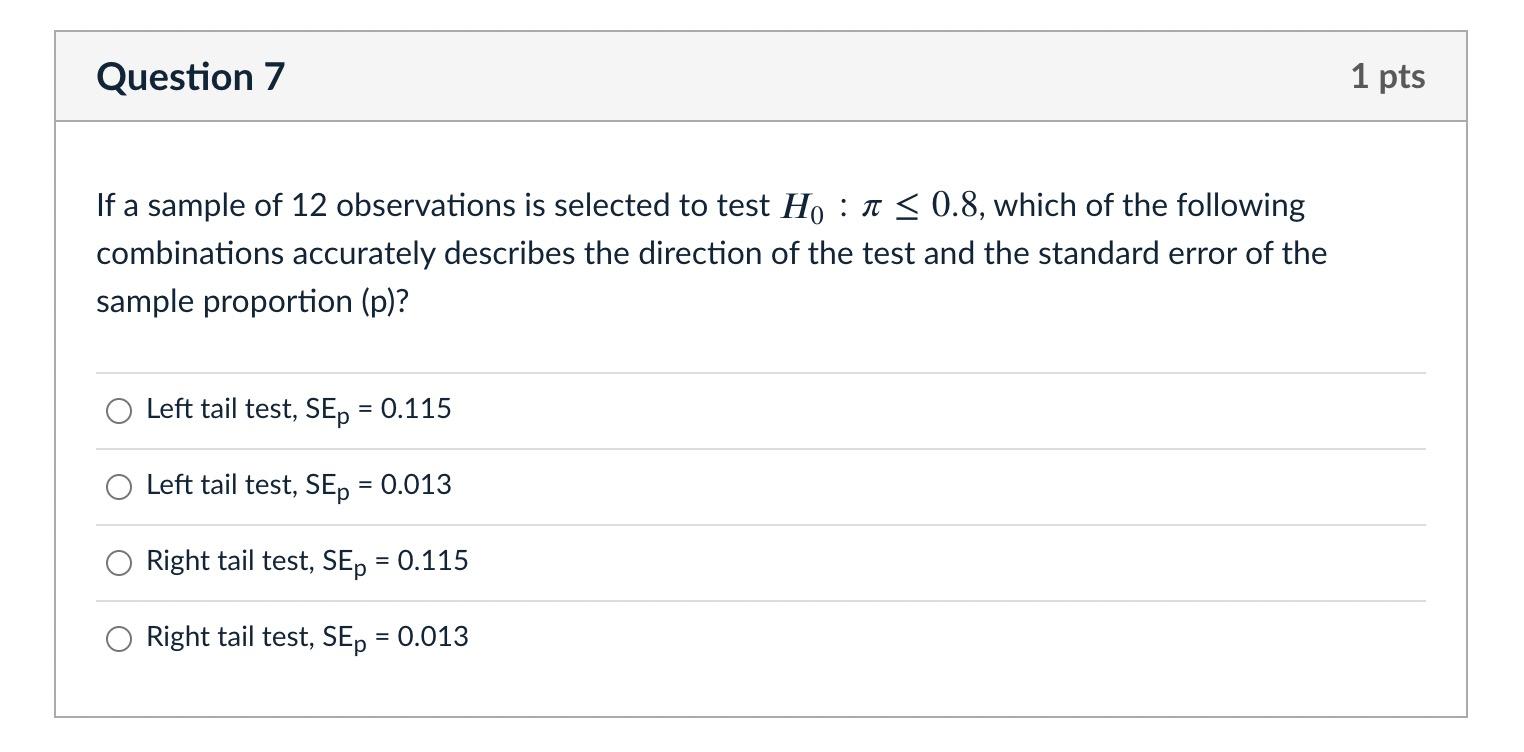Image resolution: width=1524 pixels, height=752 pixels.
Task: Click the Question 7 heading
Action: point(191,77)
